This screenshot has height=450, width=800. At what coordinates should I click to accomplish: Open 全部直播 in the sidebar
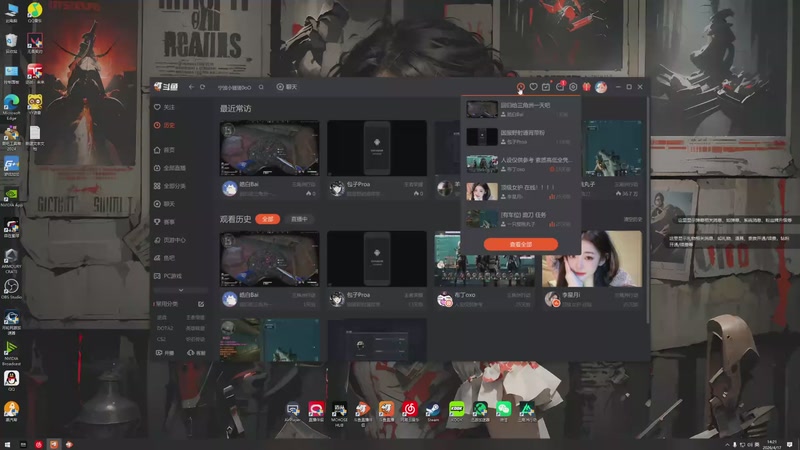170,168
